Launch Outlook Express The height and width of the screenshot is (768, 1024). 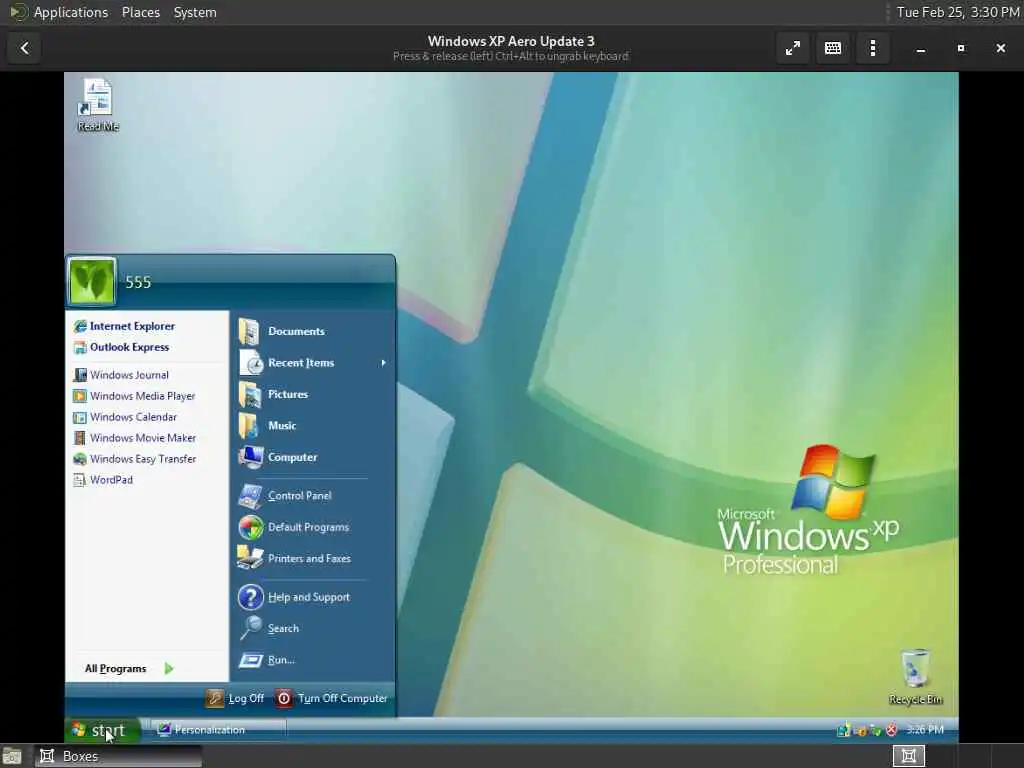coord(121,347)
